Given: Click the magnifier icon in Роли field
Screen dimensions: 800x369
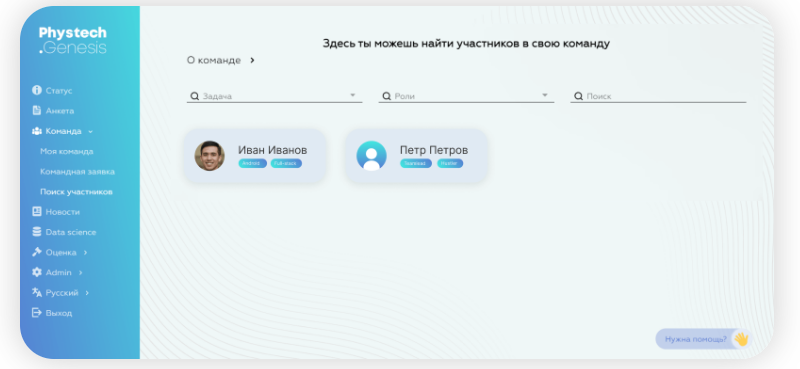Looking at the screenshot, I should 386,96.
